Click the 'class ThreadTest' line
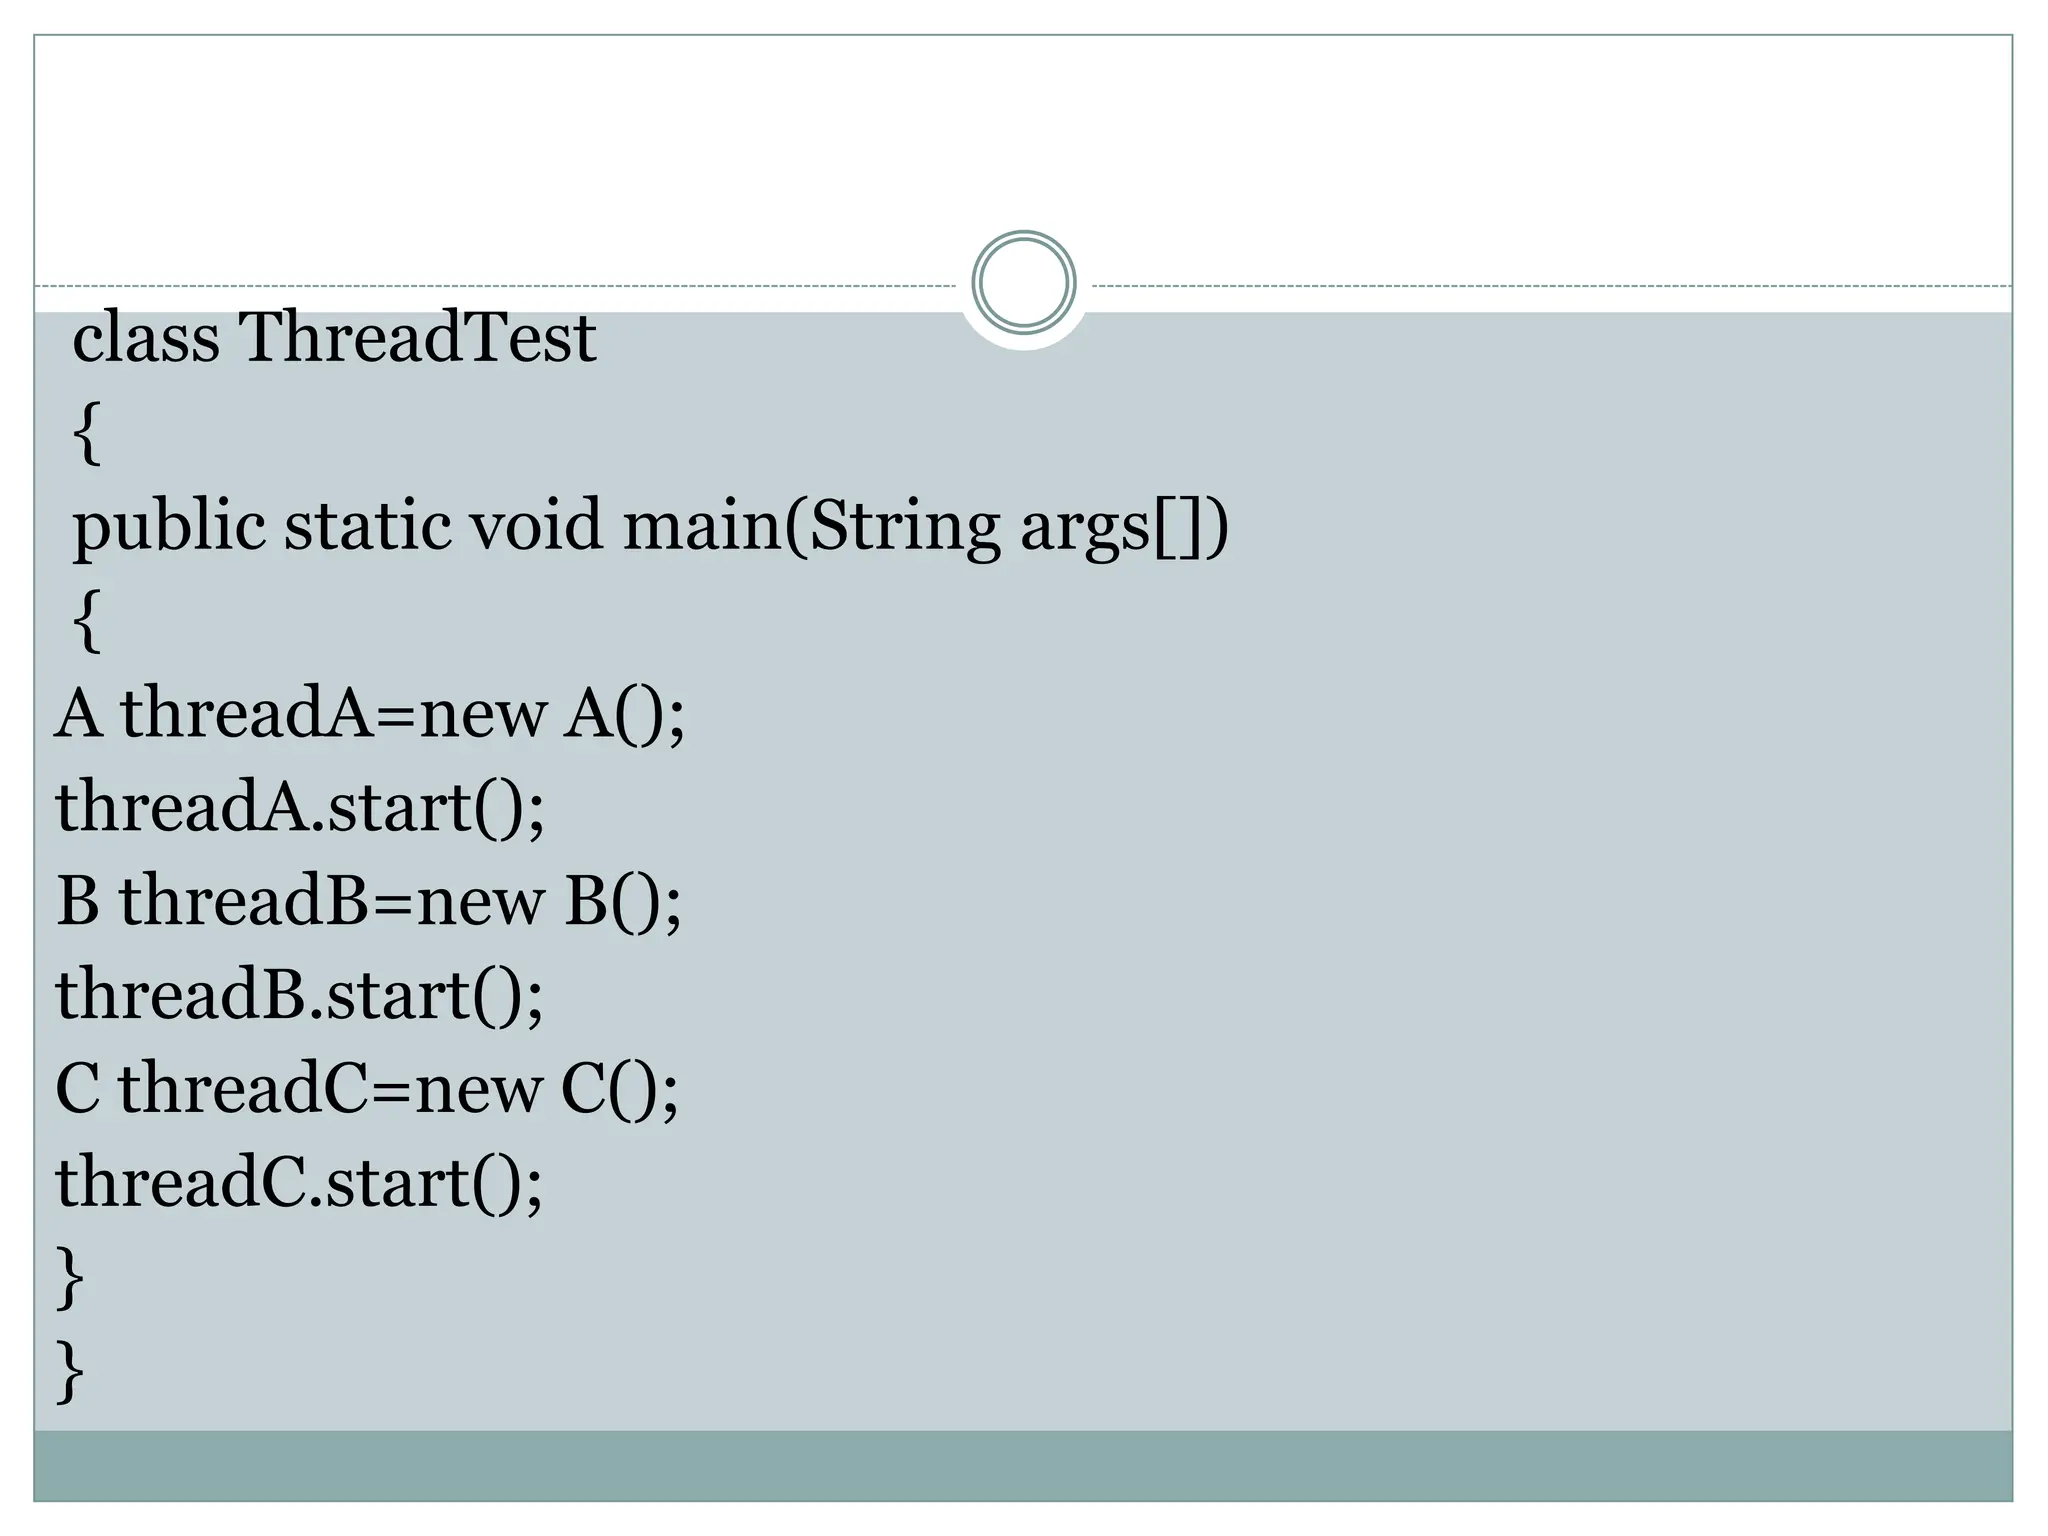The width and height of the screenshot is (2048, 1536). tap(334, 338)
